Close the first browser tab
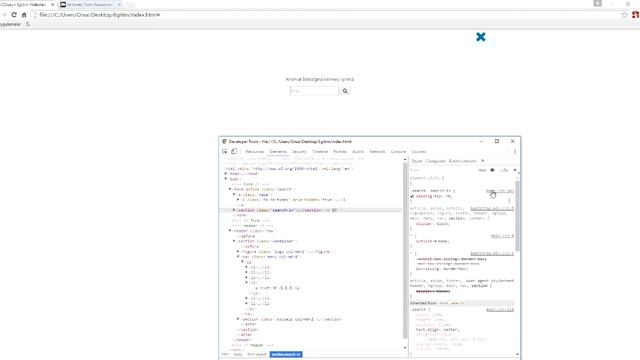This screenshot has width=640, height=360. [52, 4]
